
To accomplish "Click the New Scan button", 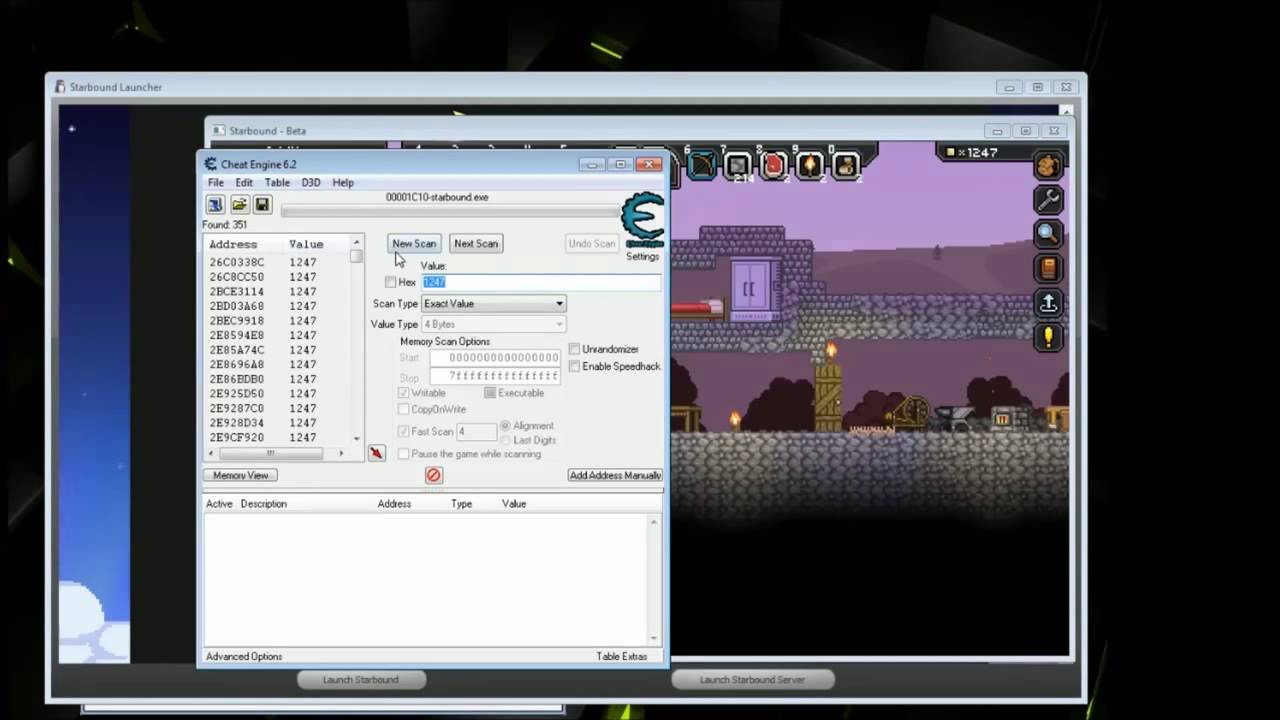I will (x=414, y=244).
